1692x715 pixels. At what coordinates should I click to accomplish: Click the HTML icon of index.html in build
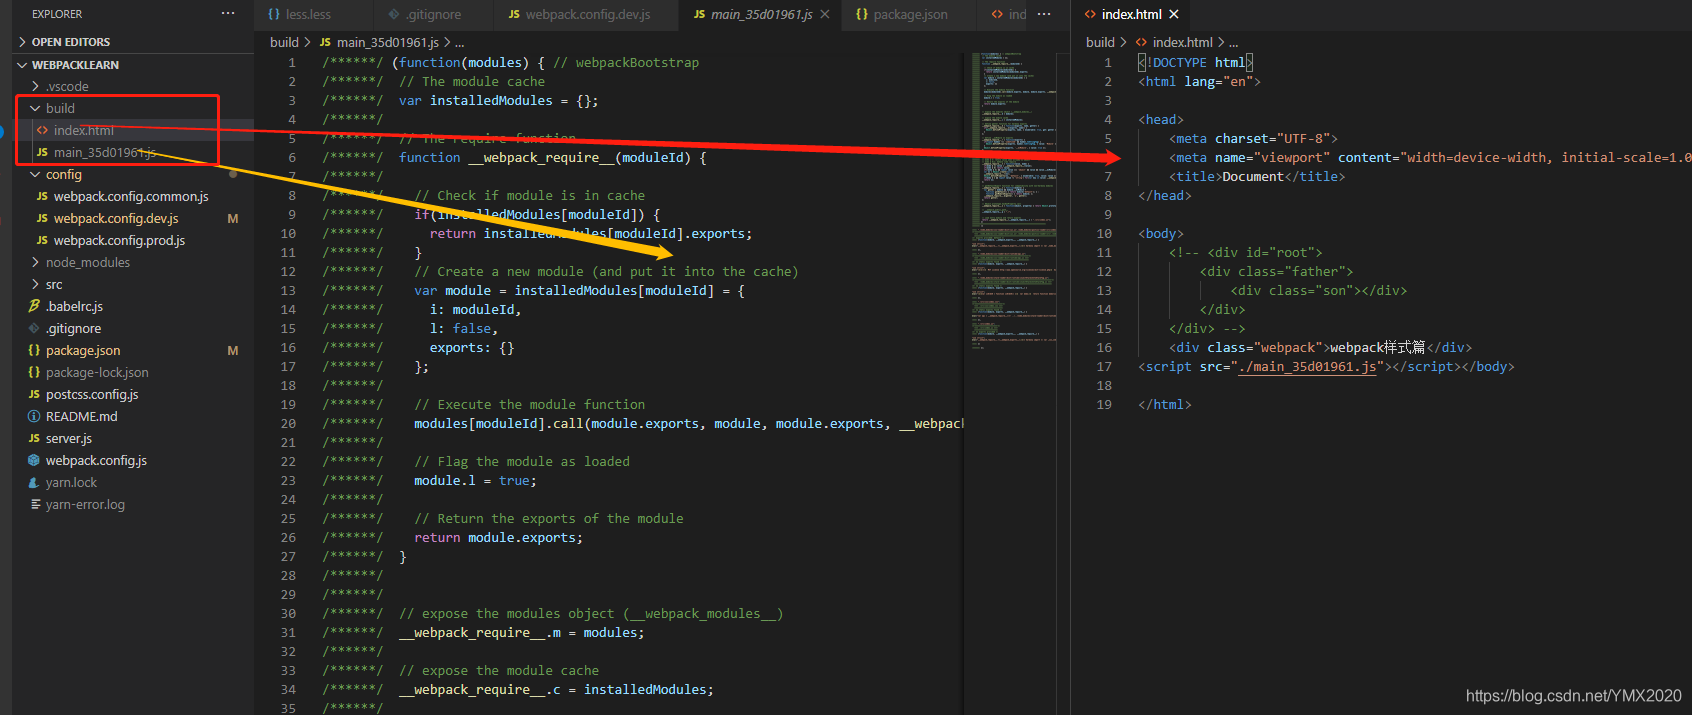[x=42, y=130]
